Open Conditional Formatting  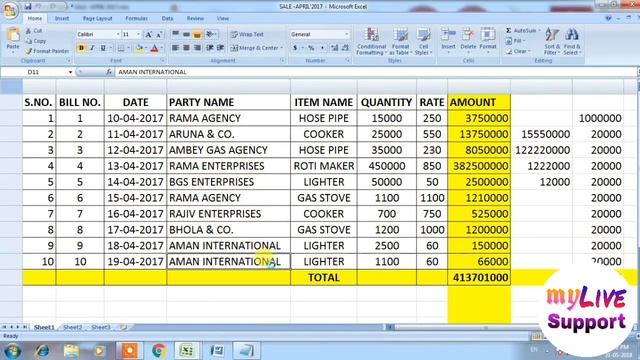(371, 41)
